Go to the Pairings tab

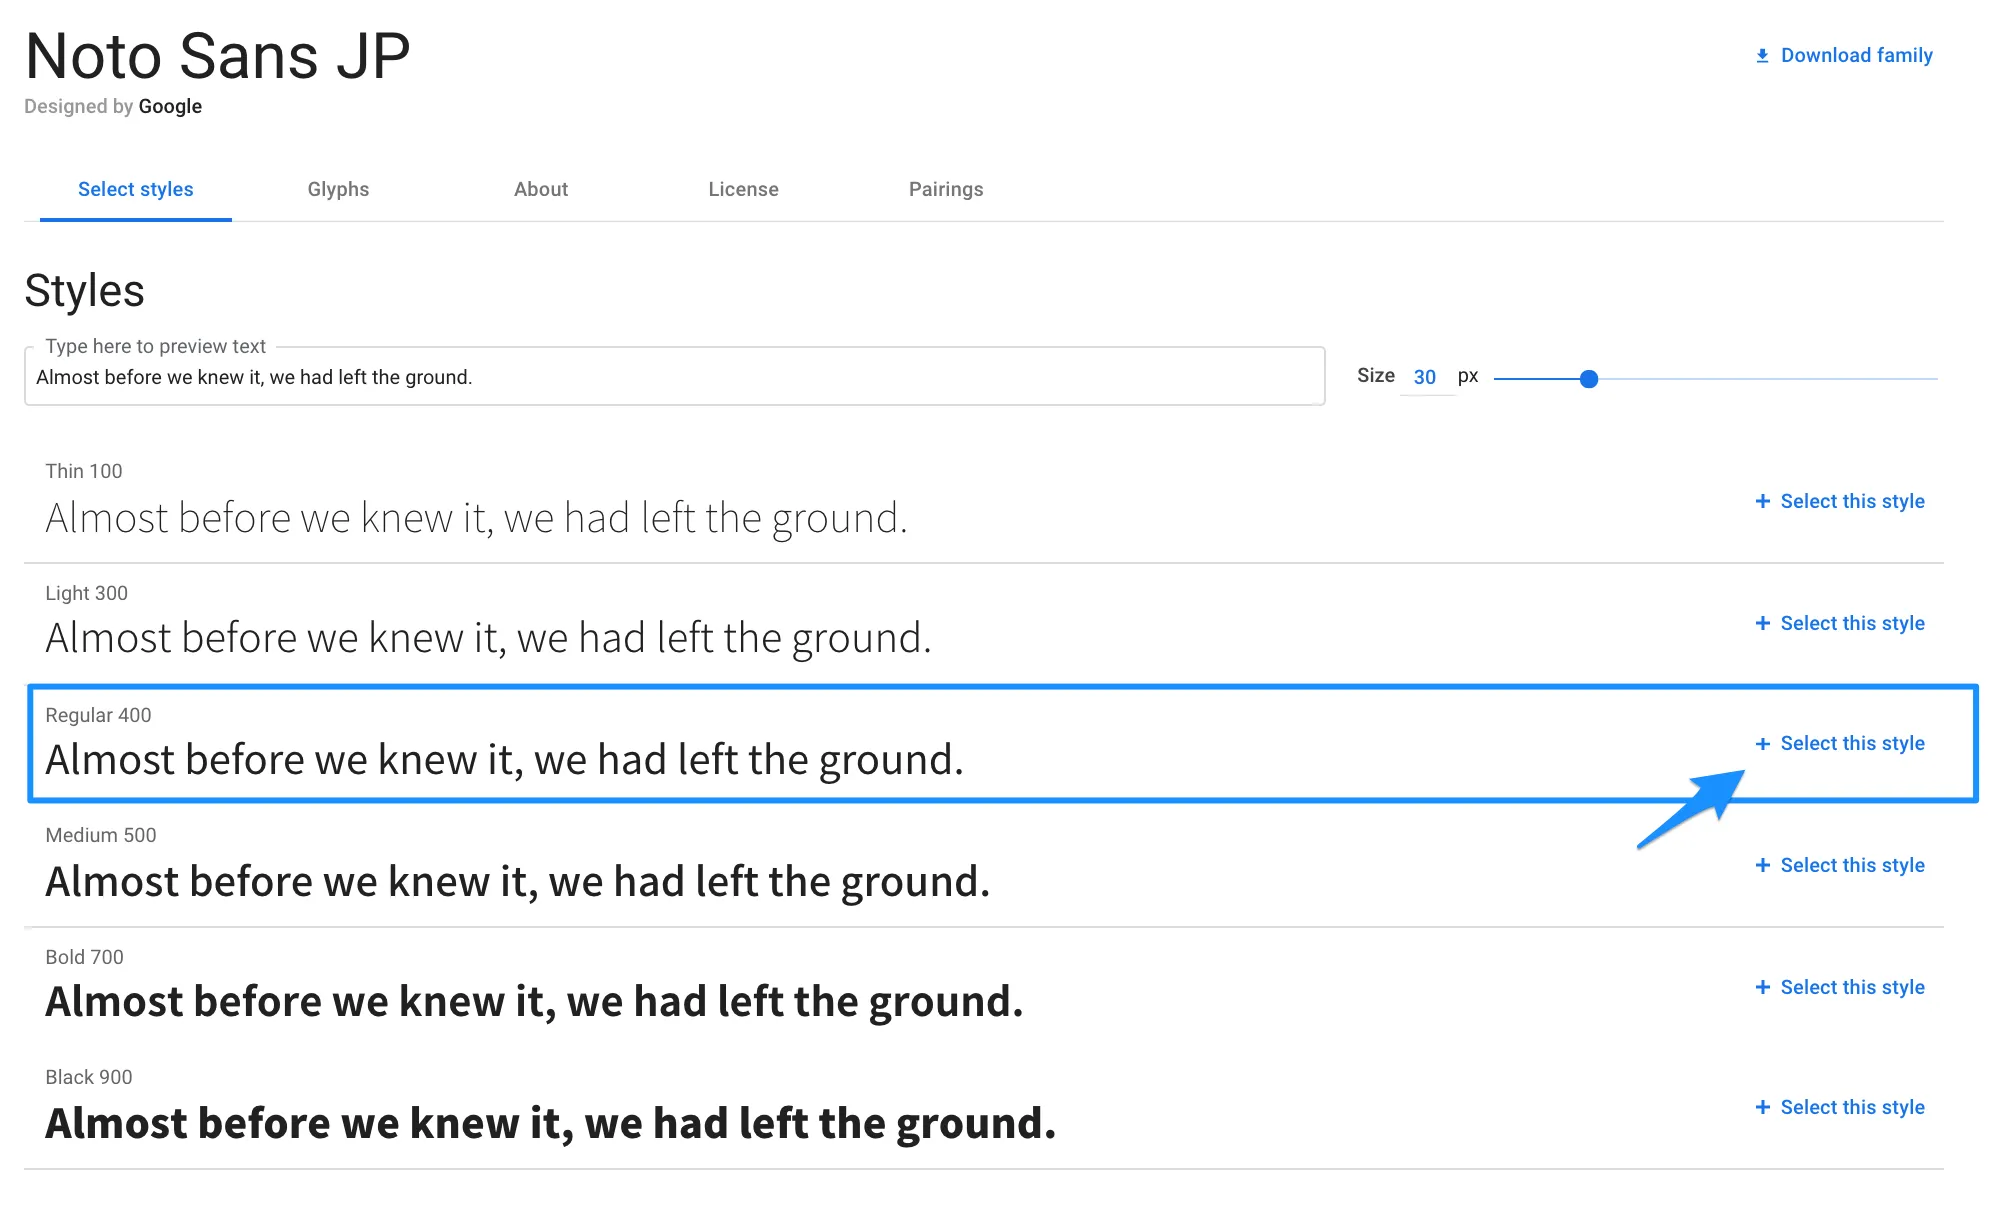(x=946, y=189)
